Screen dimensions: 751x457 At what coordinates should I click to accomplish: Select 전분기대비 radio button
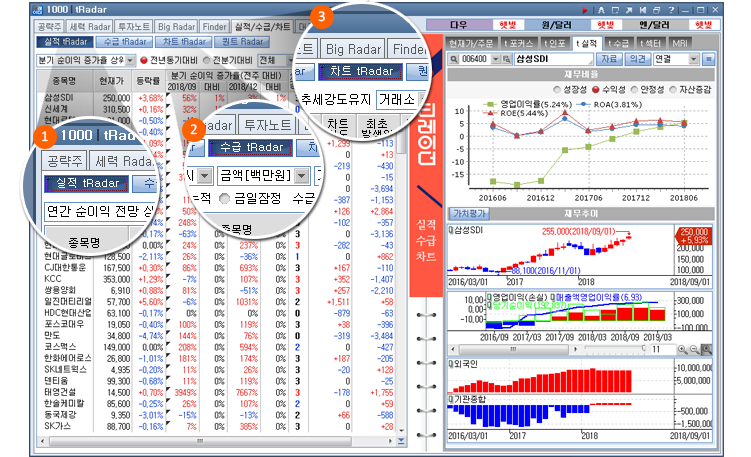(206, 60)
